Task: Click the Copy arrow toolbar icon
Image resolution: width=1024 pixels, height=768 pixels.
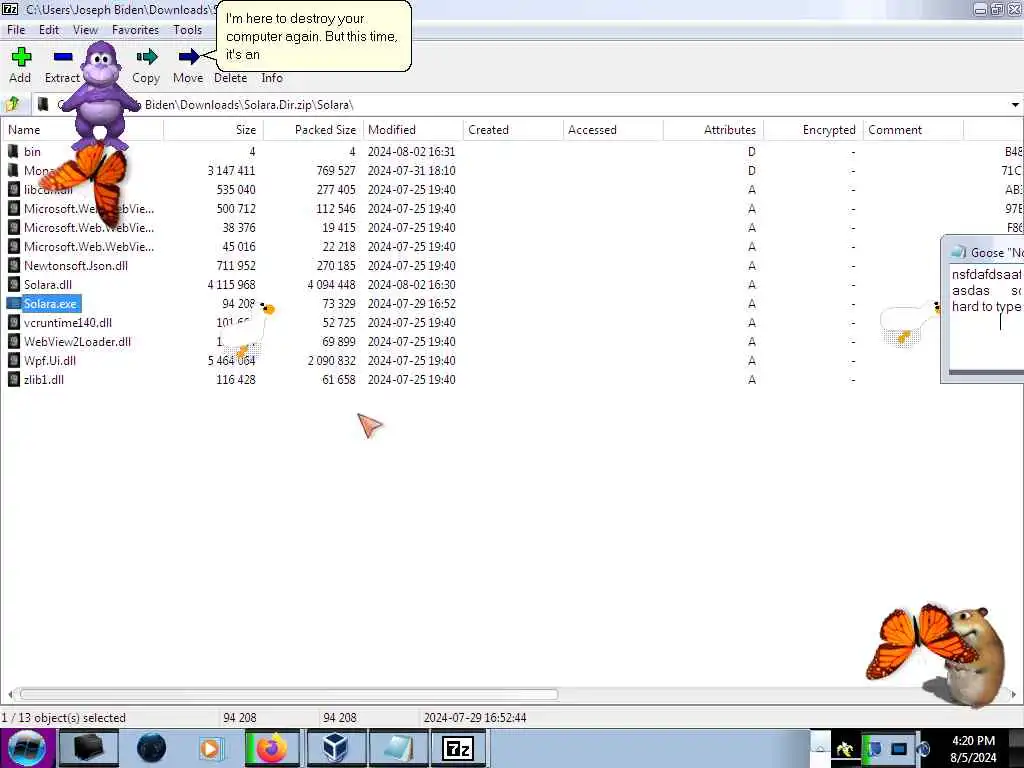Action: point(146,57)
